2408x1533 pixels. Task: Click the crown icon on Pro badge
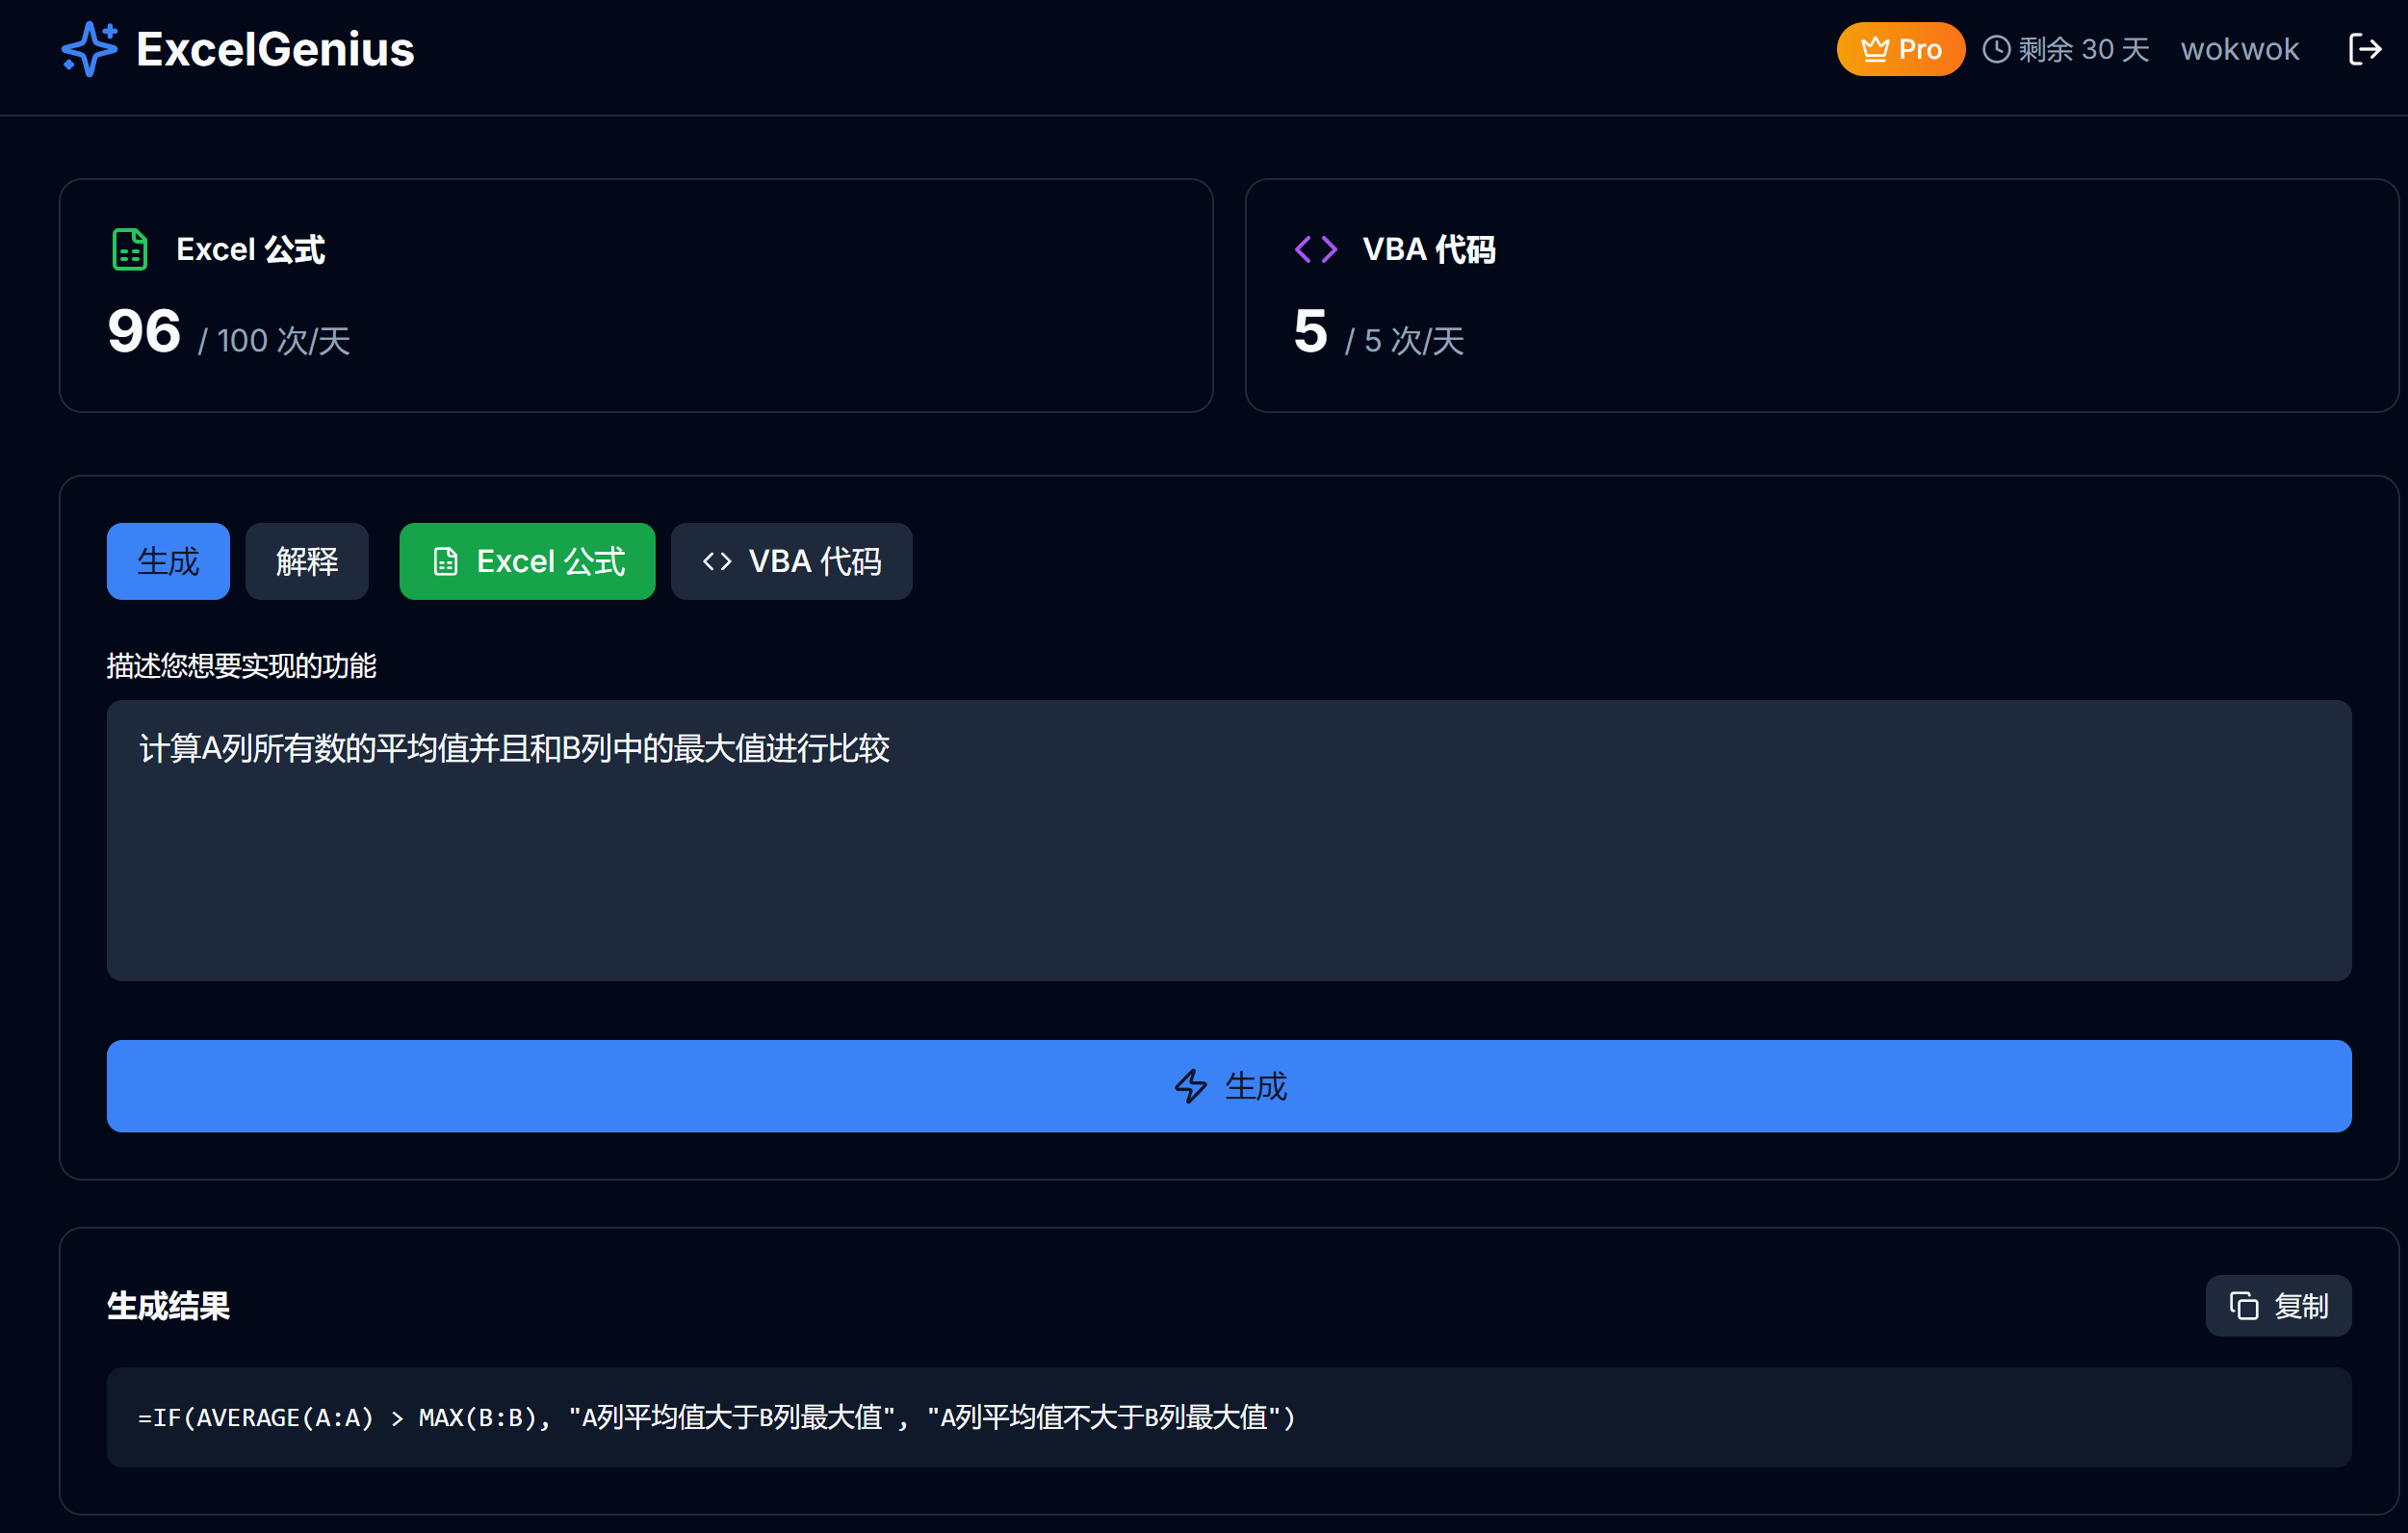coord(1874,49)
